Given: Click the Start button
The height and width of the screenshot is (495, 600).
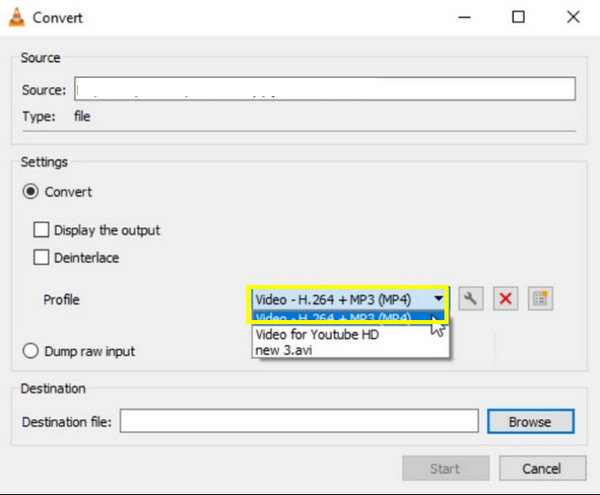Looking at the screenshot, I should (445, 468).
